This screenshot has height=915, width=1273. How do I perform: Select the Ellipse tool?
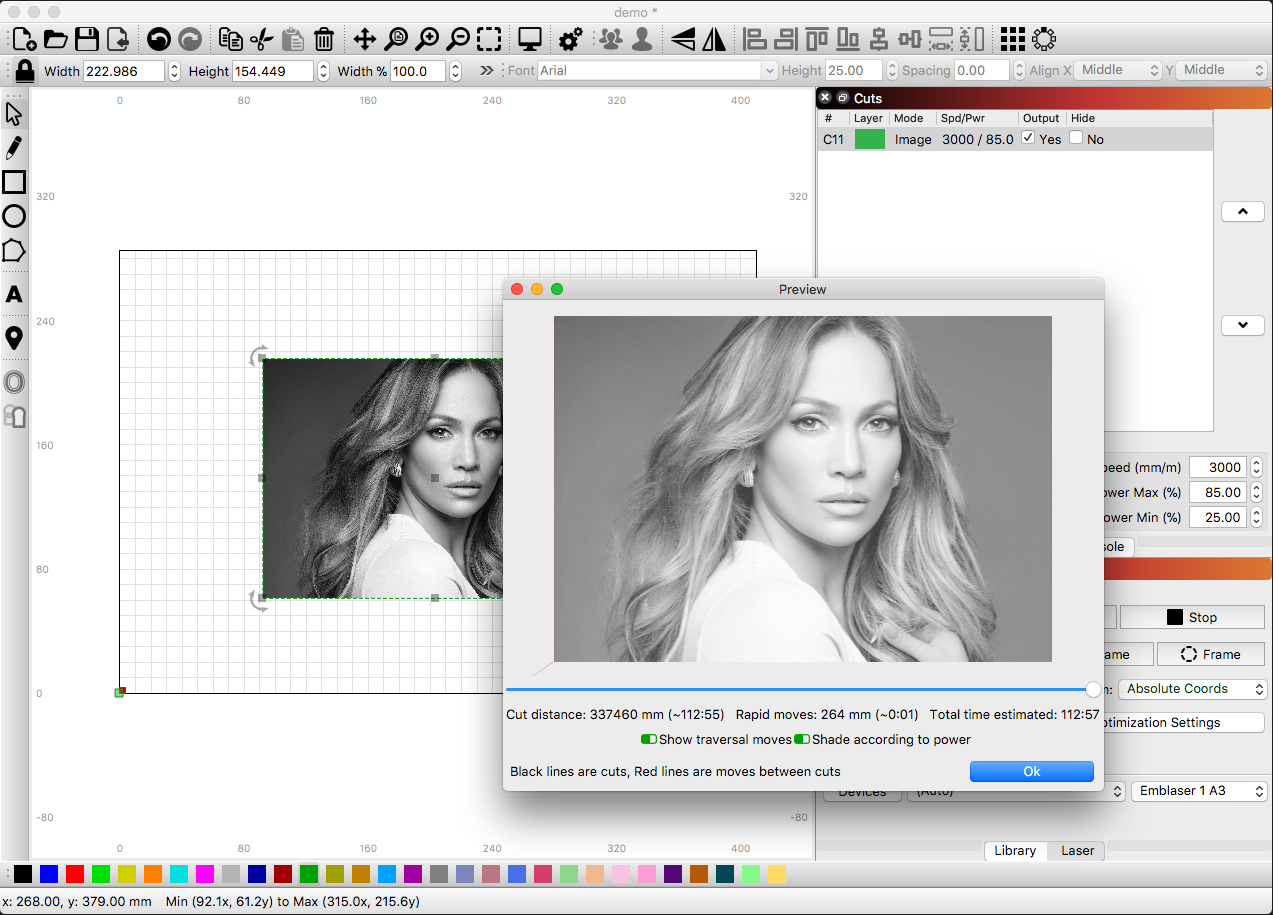click(14, 216)
